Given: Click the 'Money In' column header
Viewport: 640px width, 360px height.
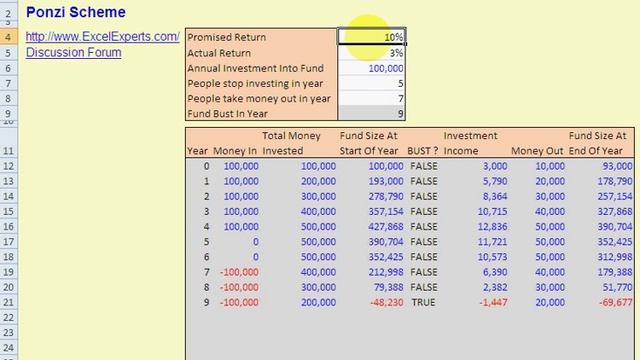Looking at the screenshot, I should click(235, 151).
